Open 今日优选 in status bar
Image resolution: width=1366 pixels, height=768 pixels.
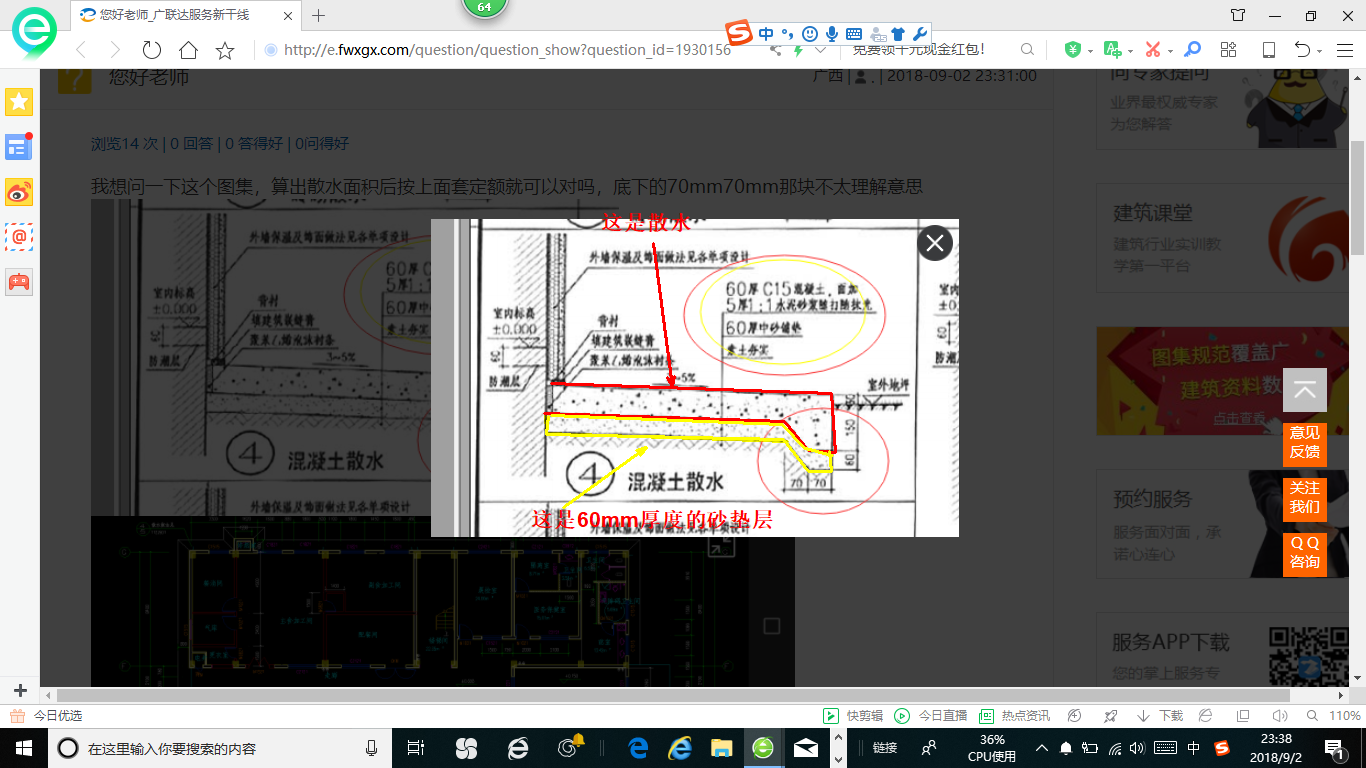(x=46, y=716)
